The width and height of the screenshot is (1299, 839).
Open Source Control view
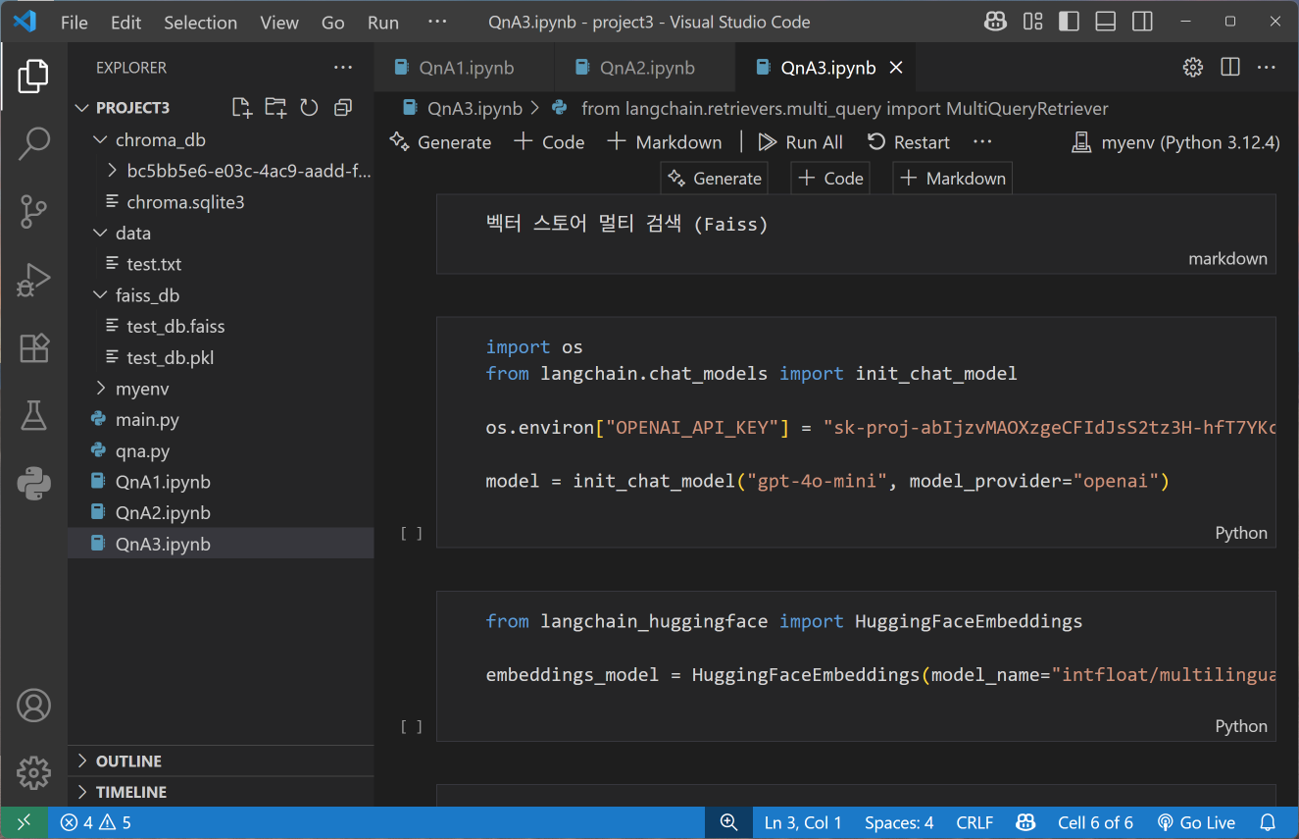(x=33, y=212)
